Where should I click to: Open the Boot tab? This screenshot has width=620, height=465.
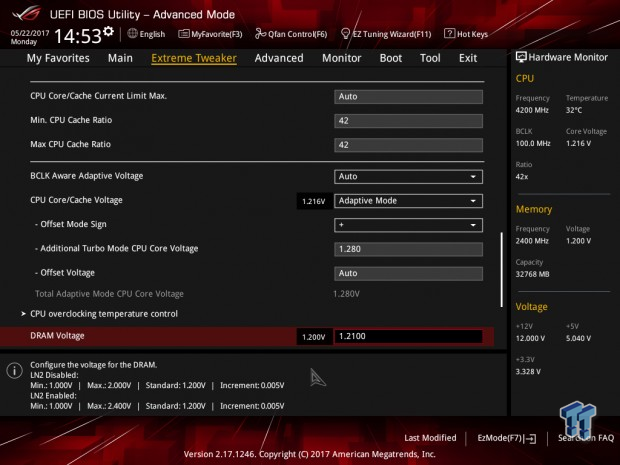point(391,58)
